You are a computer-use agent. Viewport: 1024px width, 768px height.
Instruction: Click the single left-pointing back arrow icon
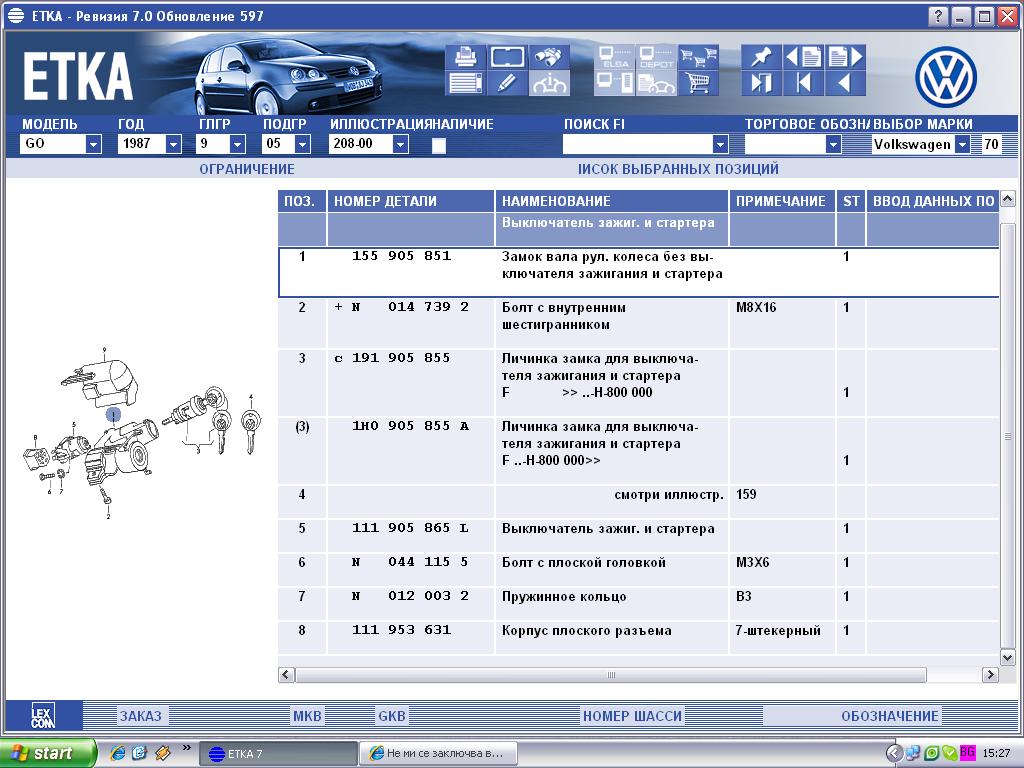point(846,83)
